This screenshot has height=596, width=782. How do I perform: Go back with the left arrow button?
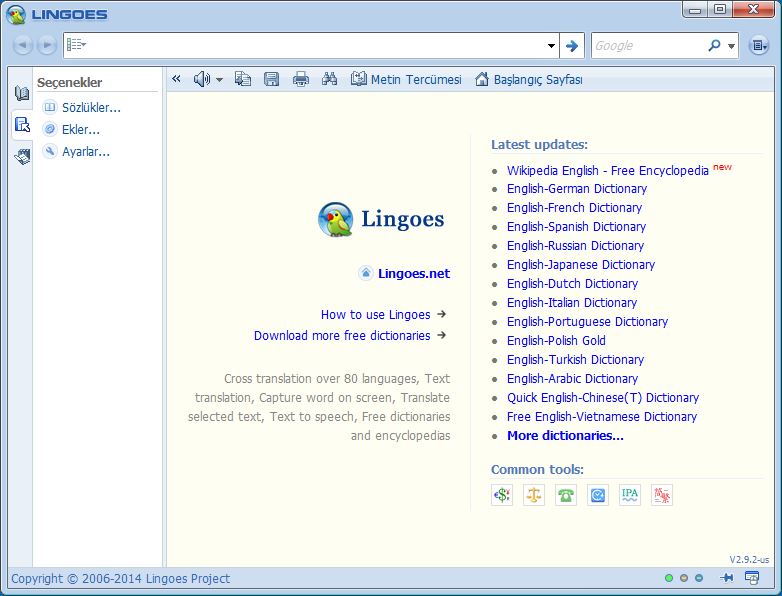[22, 45]
